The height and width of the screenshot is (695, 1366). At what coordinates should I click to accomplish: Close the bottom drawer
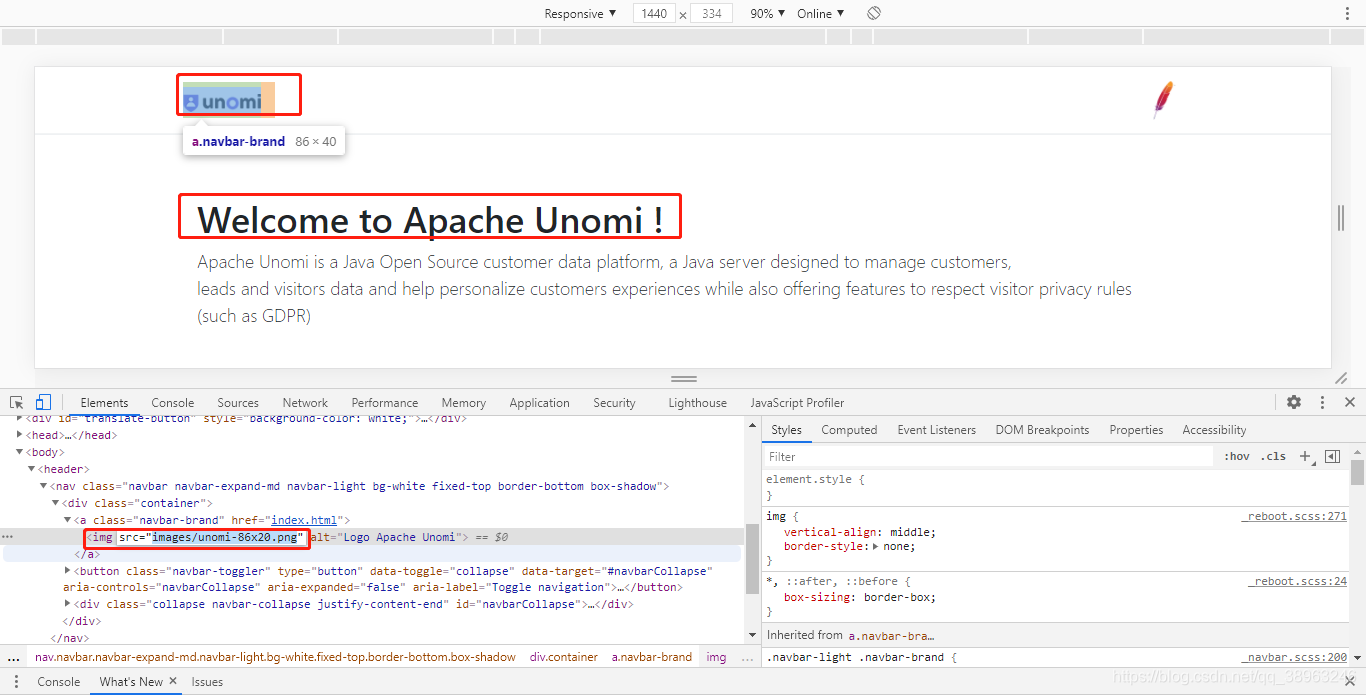[1350, 681]
